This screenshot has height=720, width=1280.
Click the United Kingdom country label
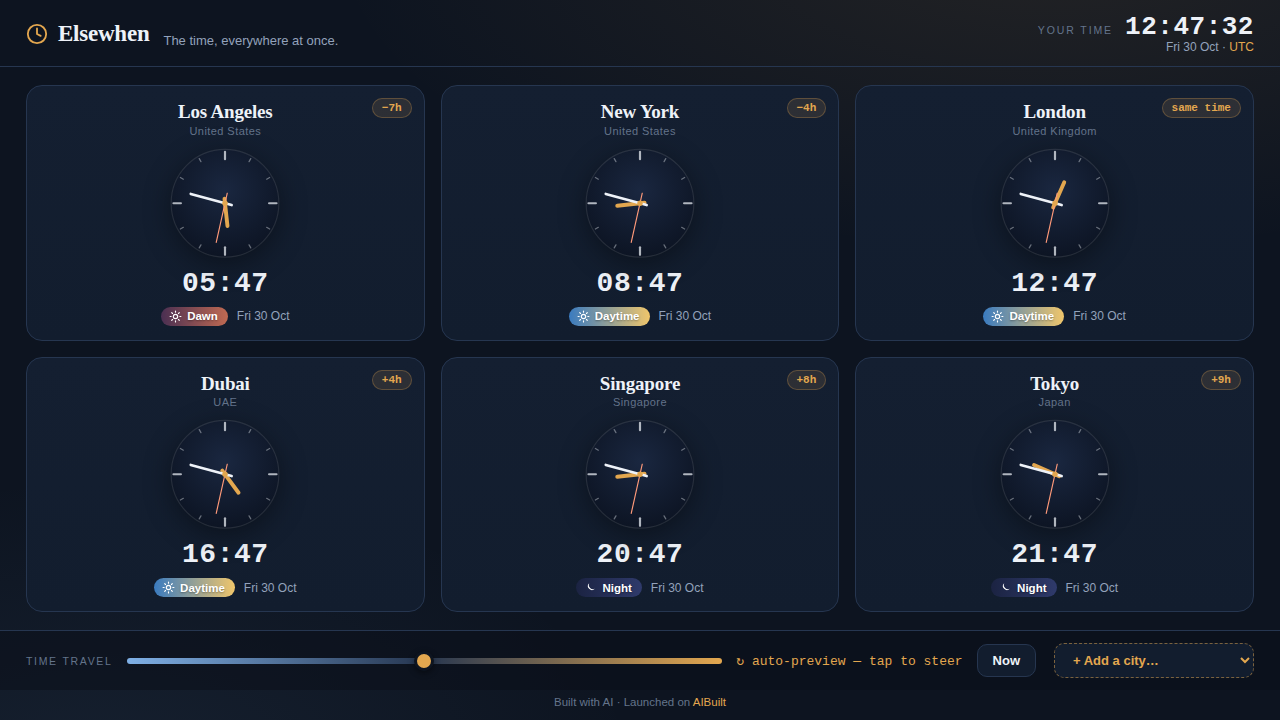[x=1055, y=131]
